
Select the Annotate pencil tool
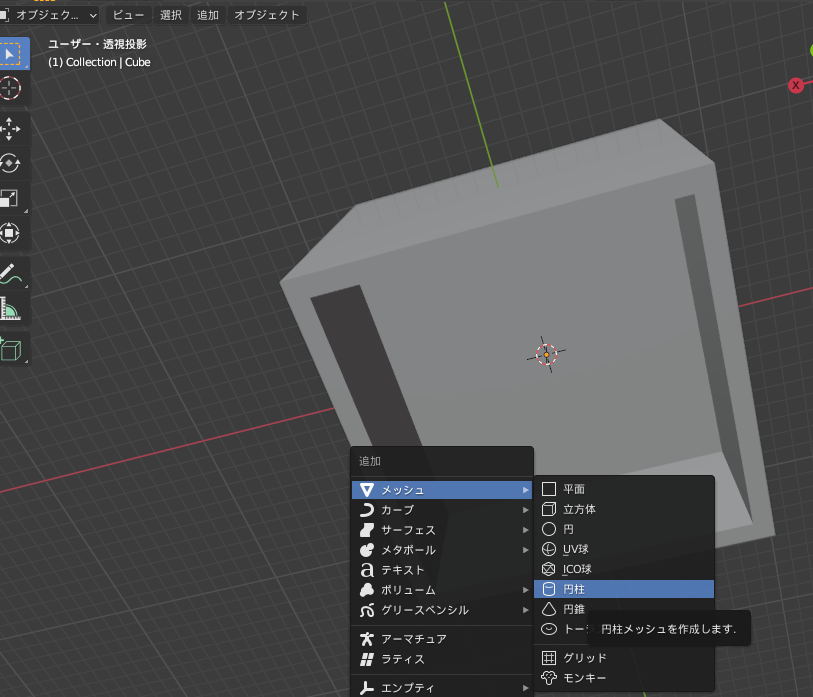(x=11, y=274)
